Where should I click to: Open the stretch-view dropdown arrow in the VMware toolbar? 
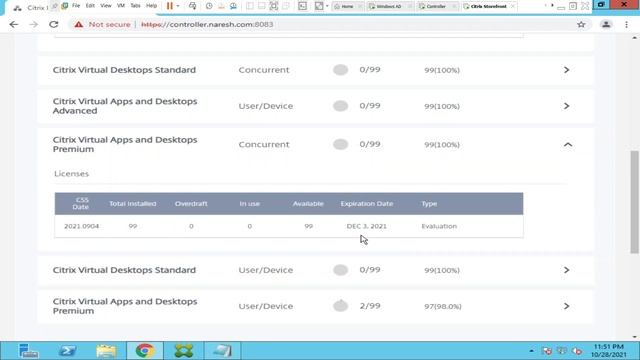pos(327,6)
